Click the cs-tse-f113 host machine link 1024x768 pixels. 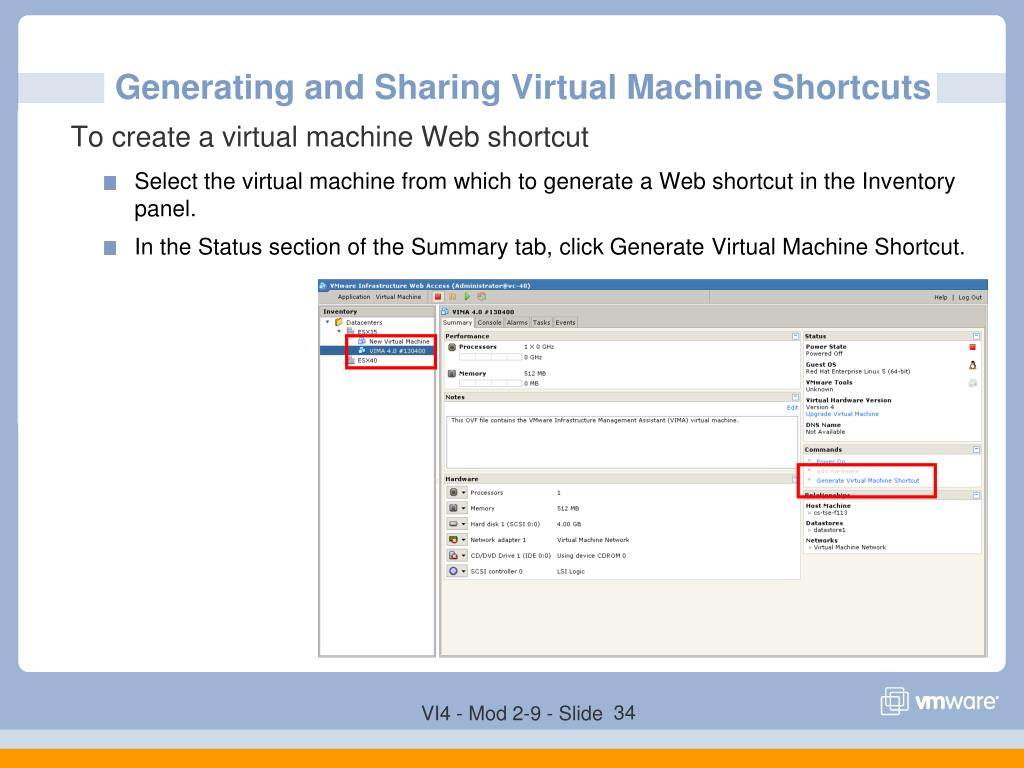pos(830,513)
